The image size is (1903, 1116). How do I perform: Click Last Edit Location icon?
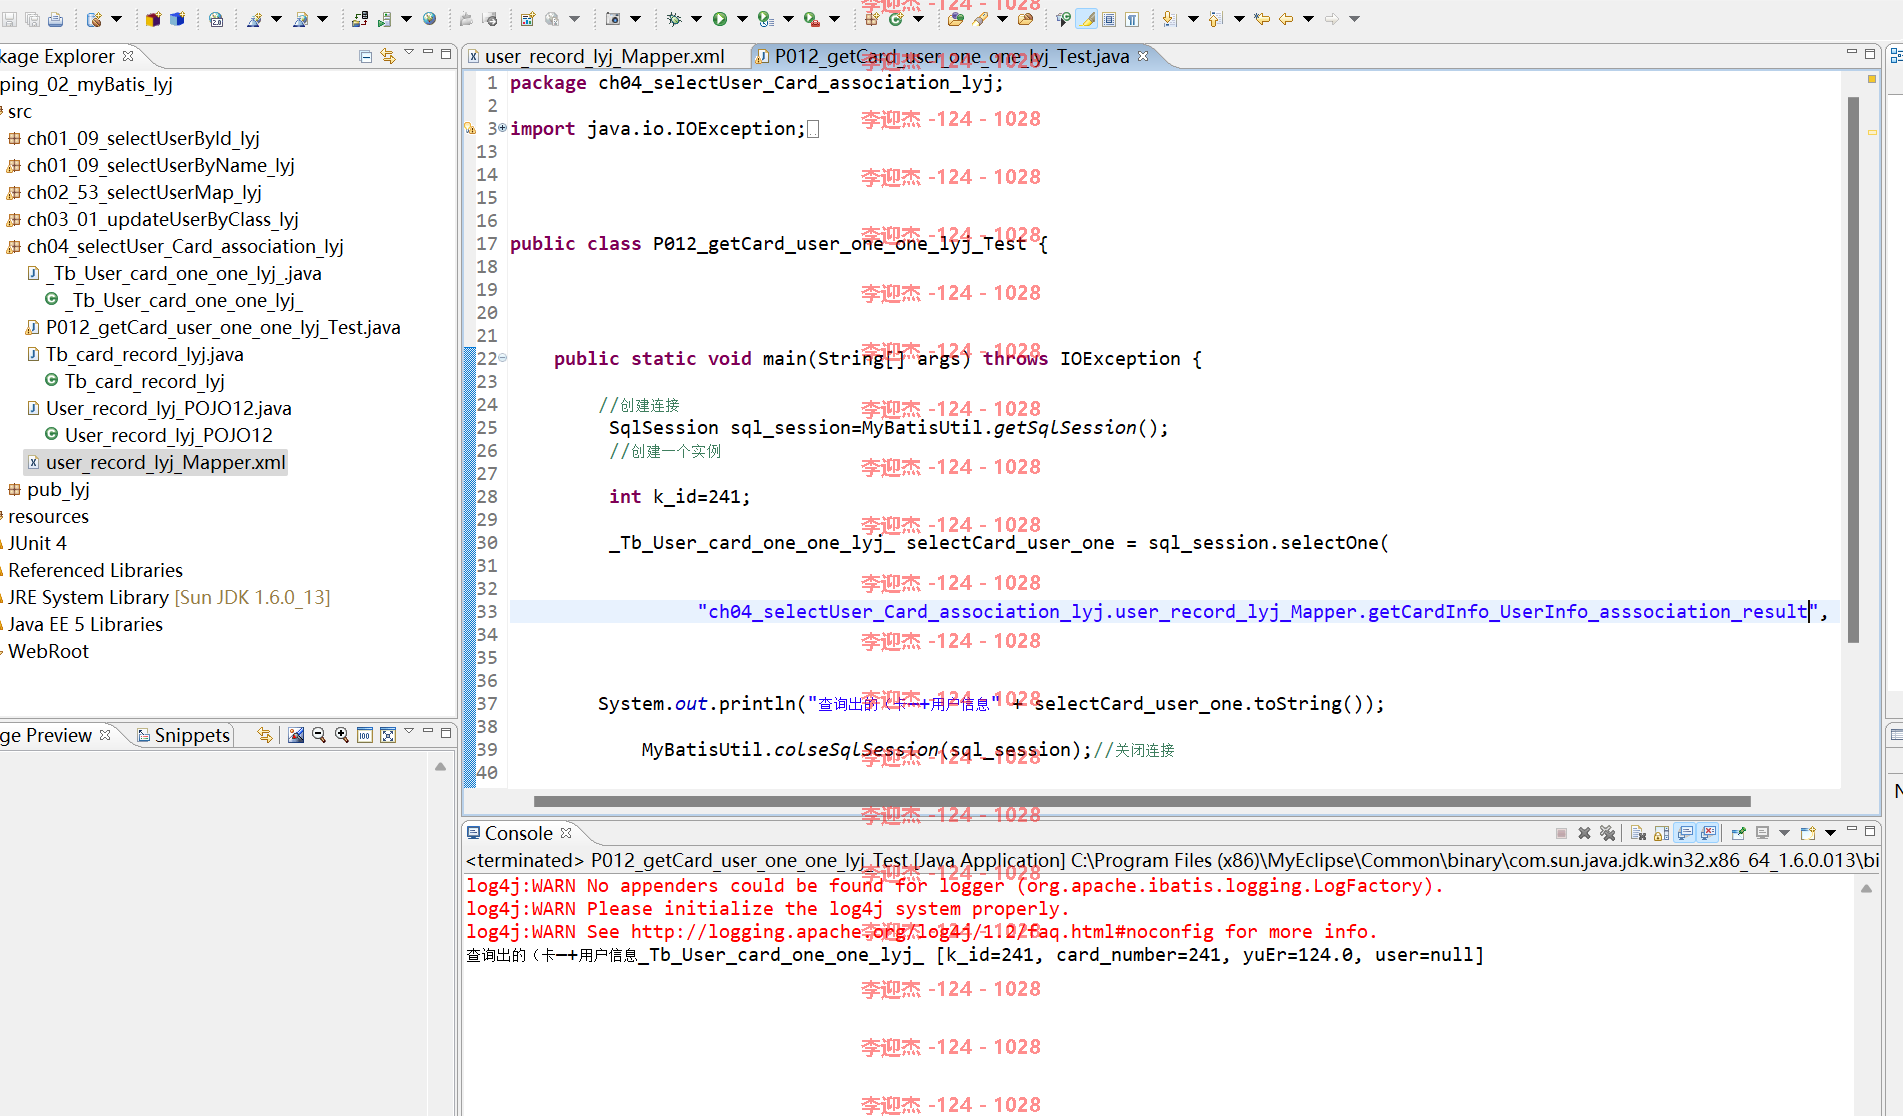1262,19
